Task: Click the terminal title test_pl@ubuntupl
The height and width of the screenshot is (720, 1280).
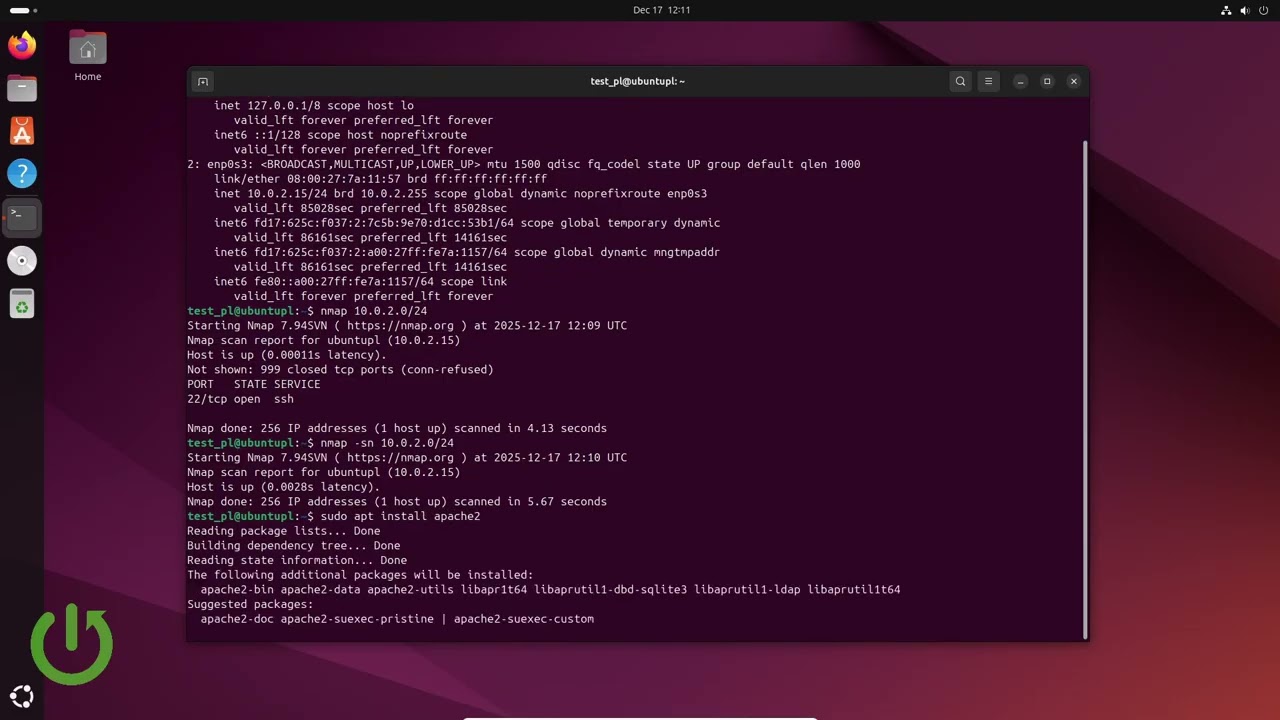Action: pos(637,81)
